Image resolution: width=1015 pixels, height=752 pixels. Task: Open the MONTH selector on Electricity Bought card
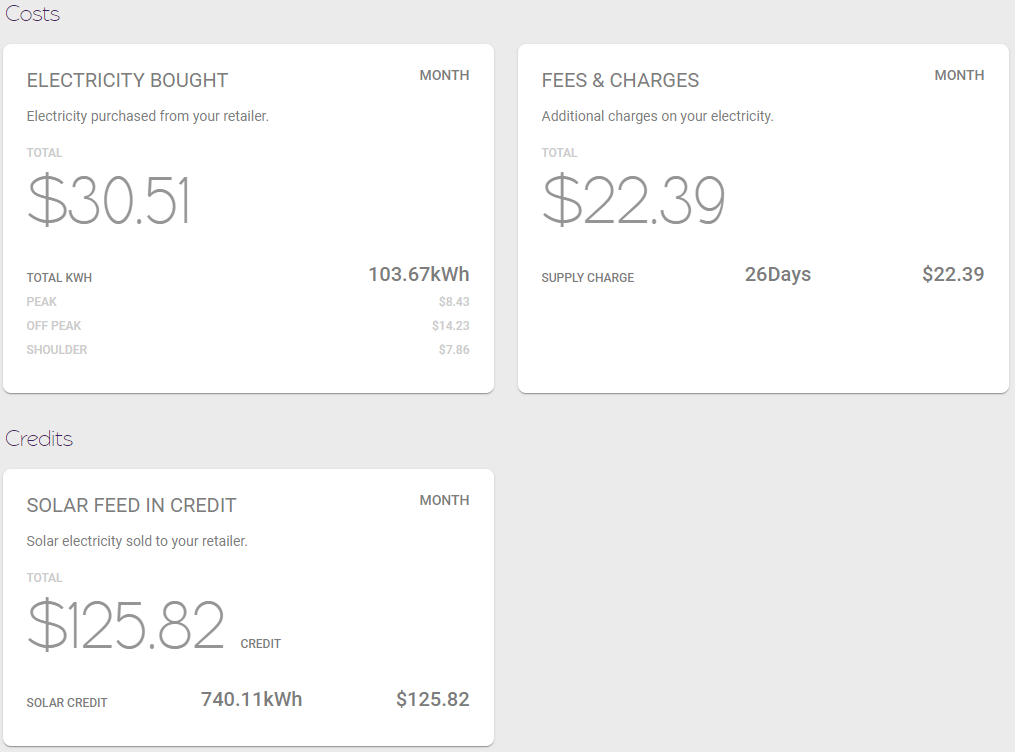pos(444,75)
